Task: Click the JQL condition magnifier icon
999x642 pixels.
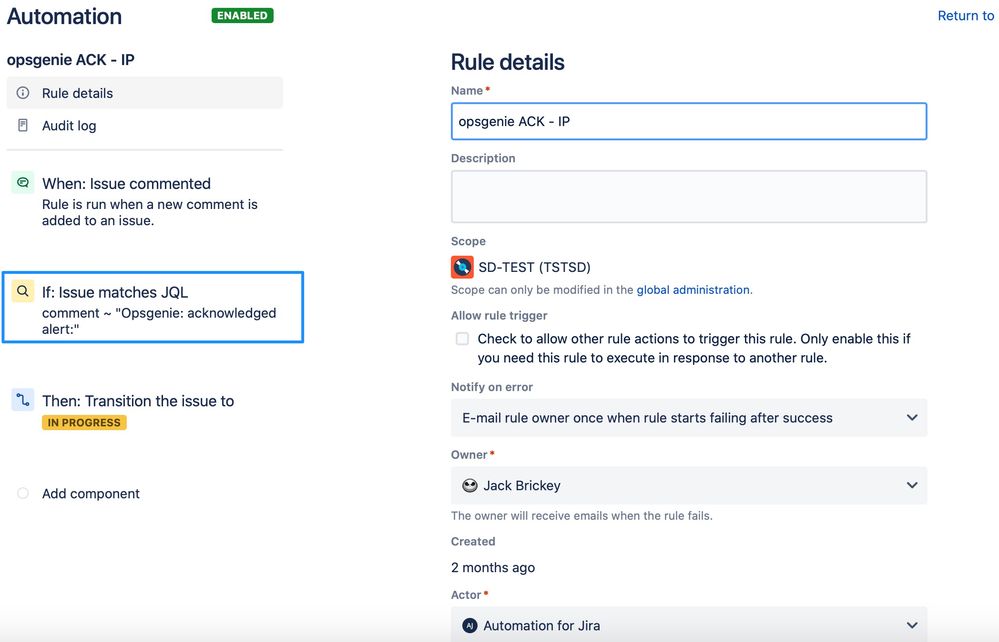Action: [x=23, y=292]
